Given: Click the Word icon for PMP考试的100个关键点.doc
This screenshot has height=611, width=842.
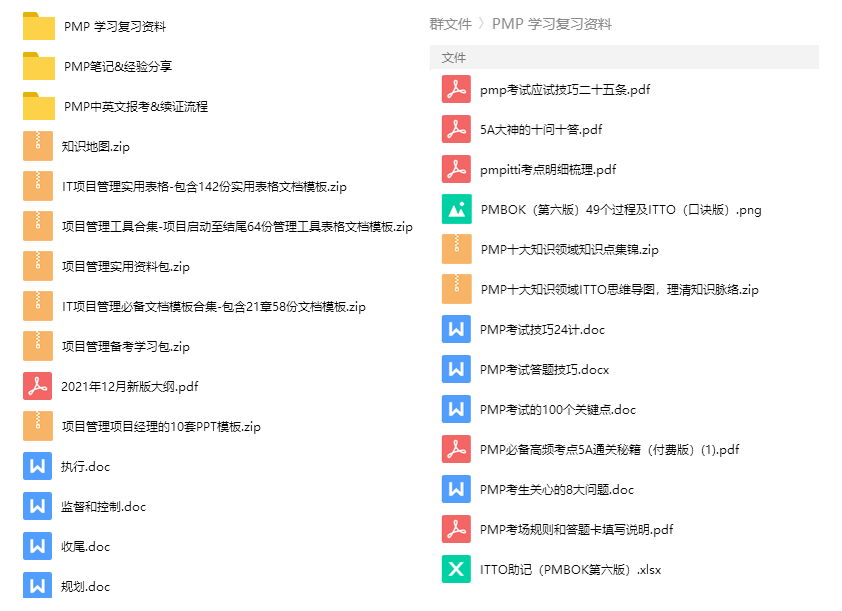Looking at the screenshot, I should (x=456, y=409).
